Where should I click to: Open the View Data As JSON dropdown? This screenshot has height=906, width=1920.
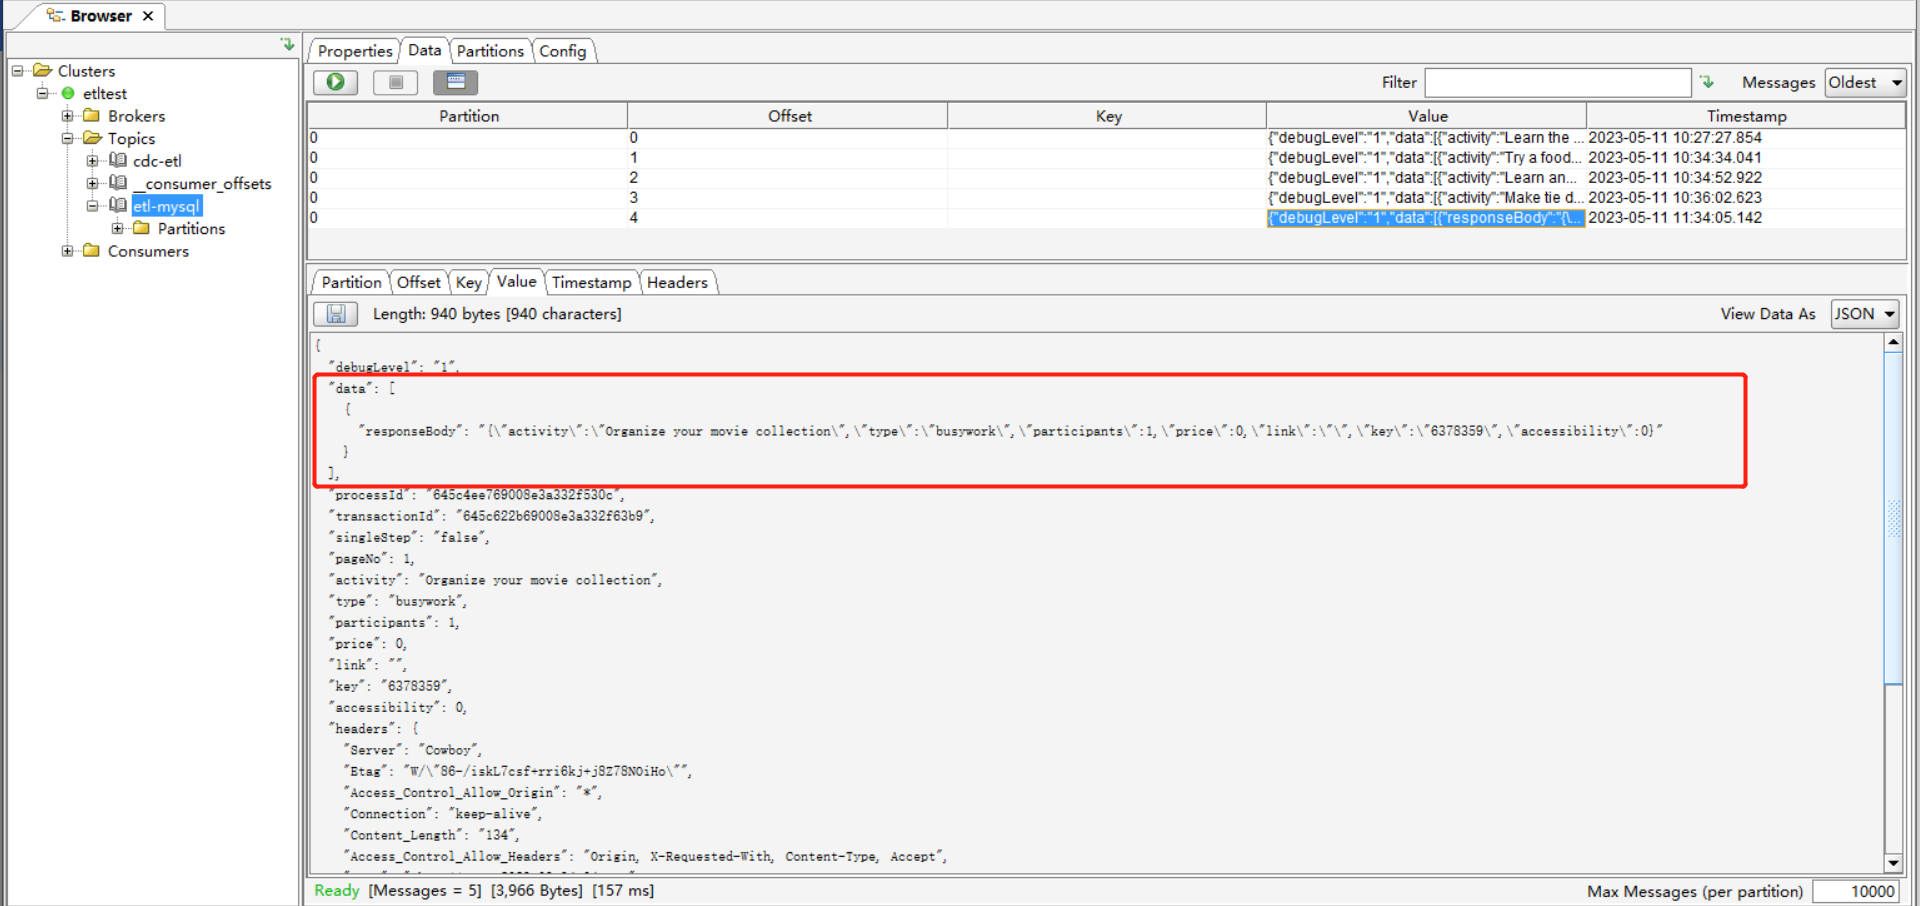(x=1865, y=314)
